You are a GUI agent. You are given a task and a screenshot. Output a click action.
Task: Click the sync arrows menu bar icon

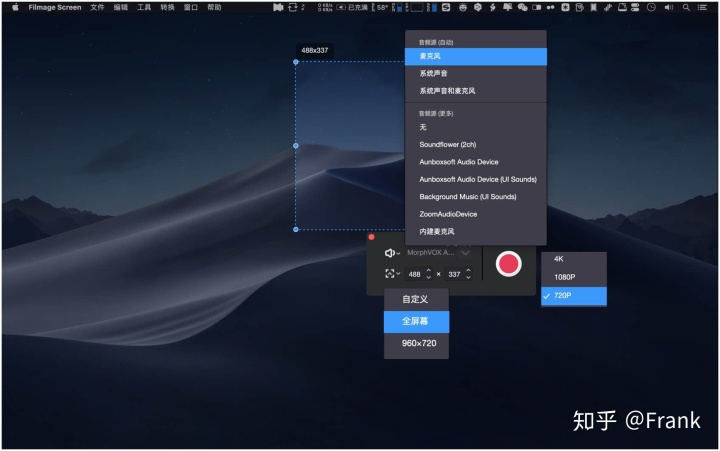click(292, 7)
